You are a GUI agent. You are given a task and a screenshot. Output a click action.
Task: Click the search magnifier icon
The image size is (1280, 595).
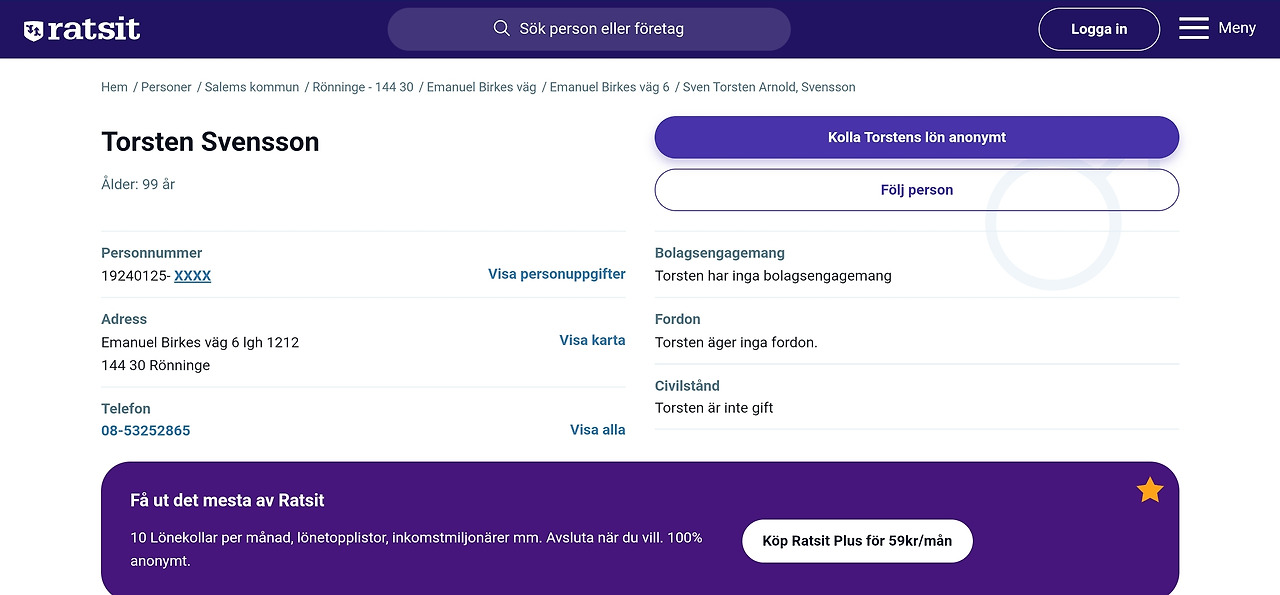coord(502,29)
